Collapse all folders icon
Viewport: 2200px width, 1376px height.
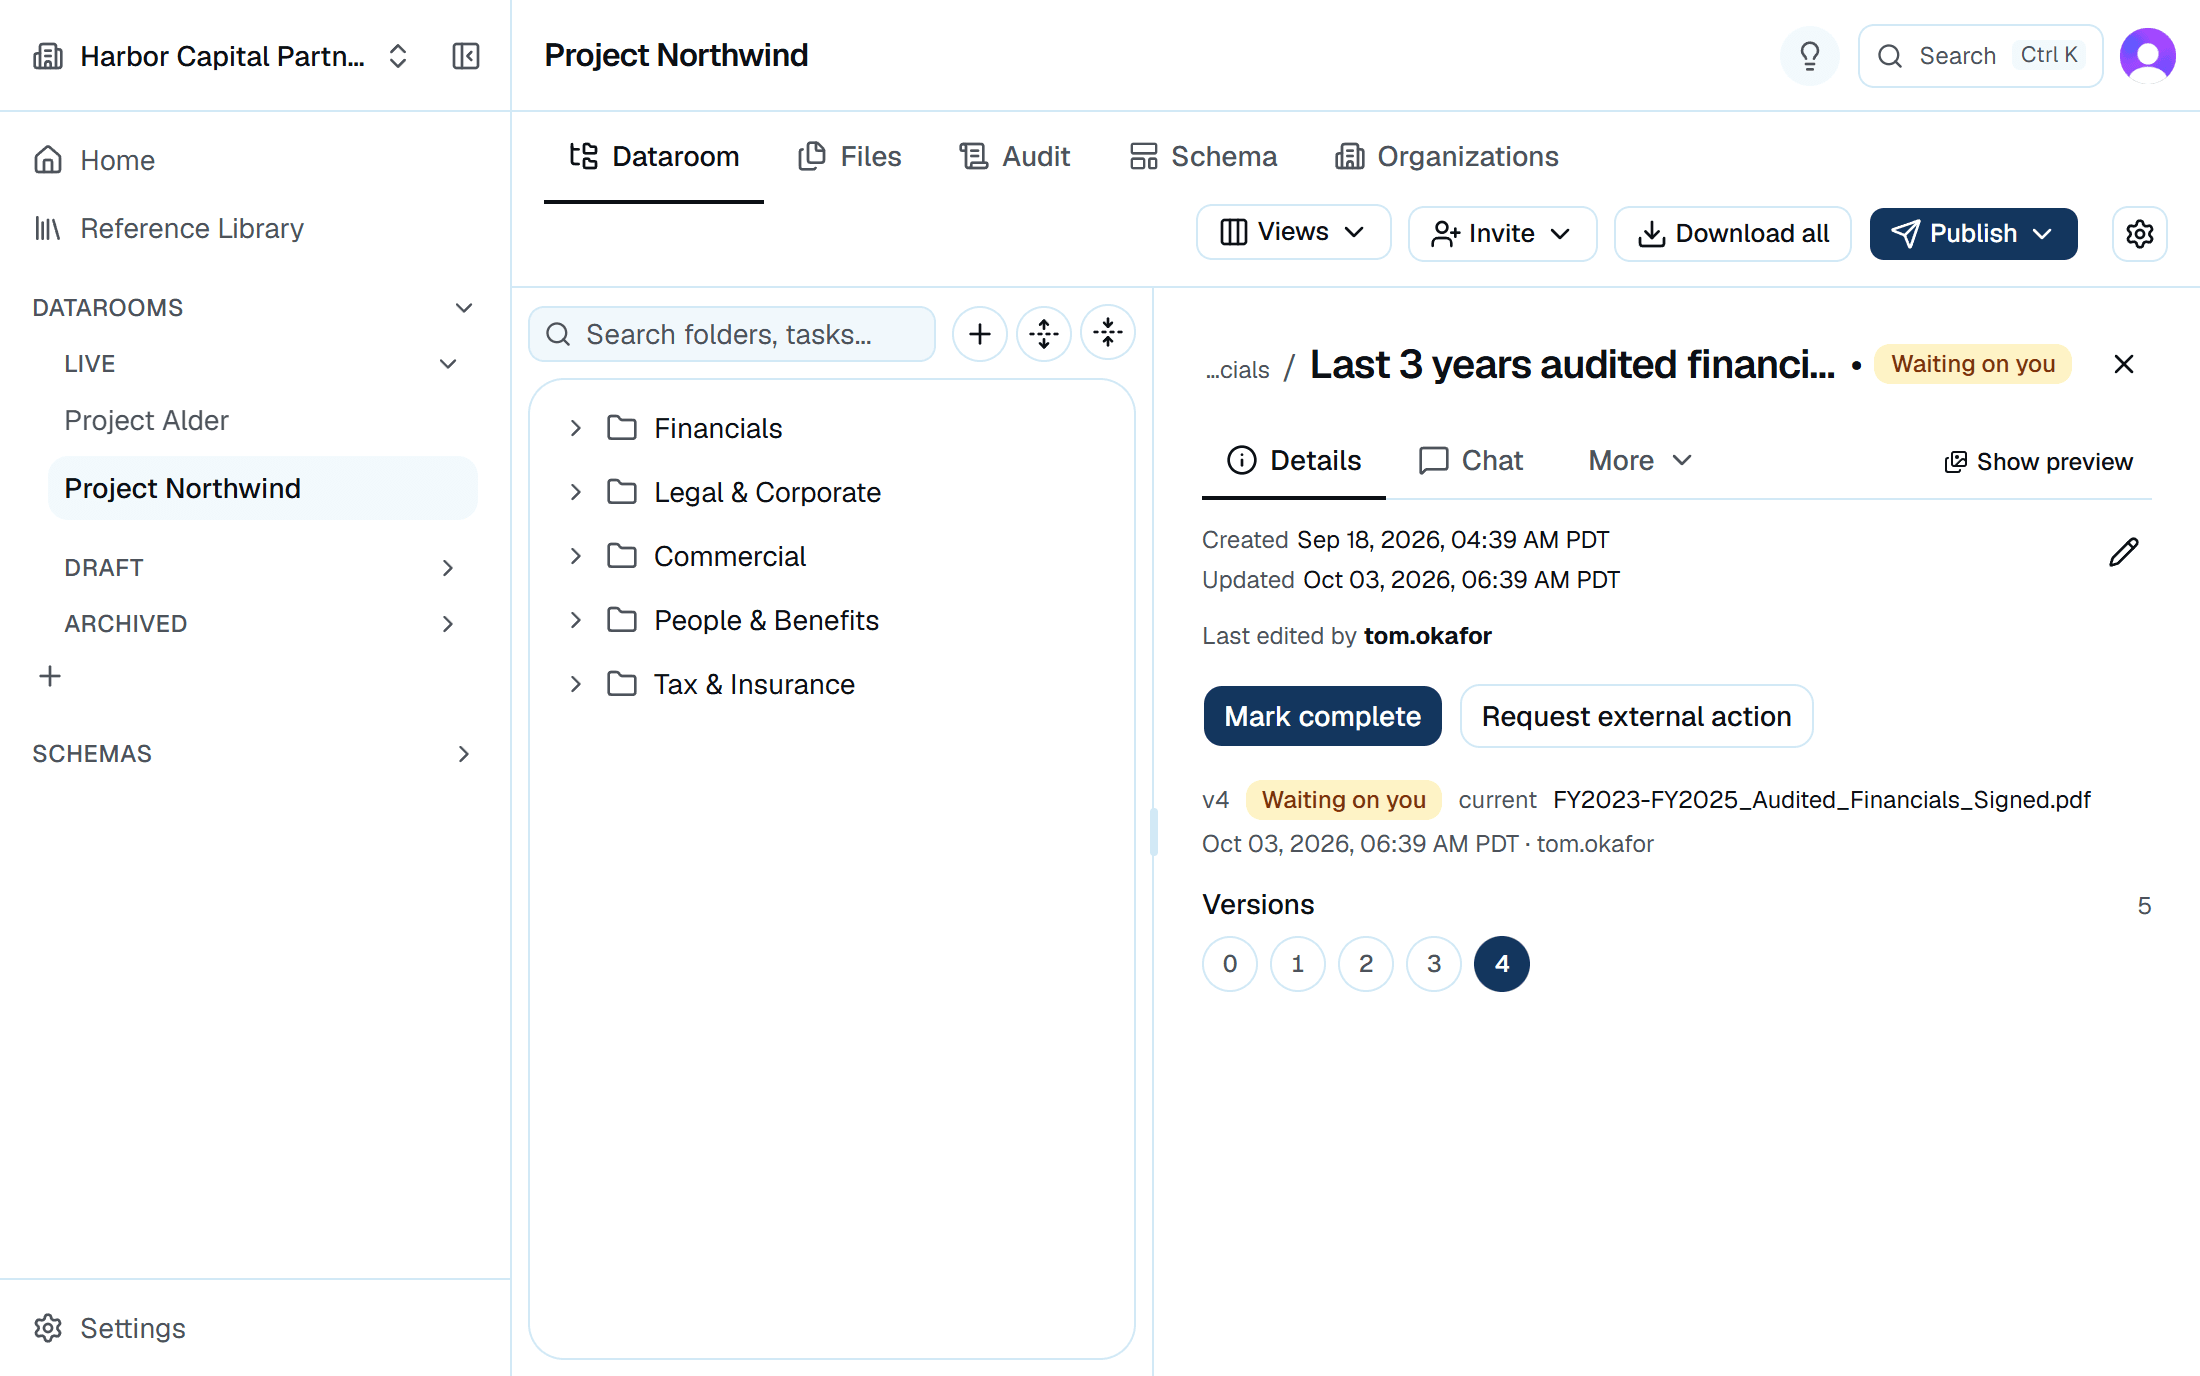pyautogui.click(x=1108, y=334)
